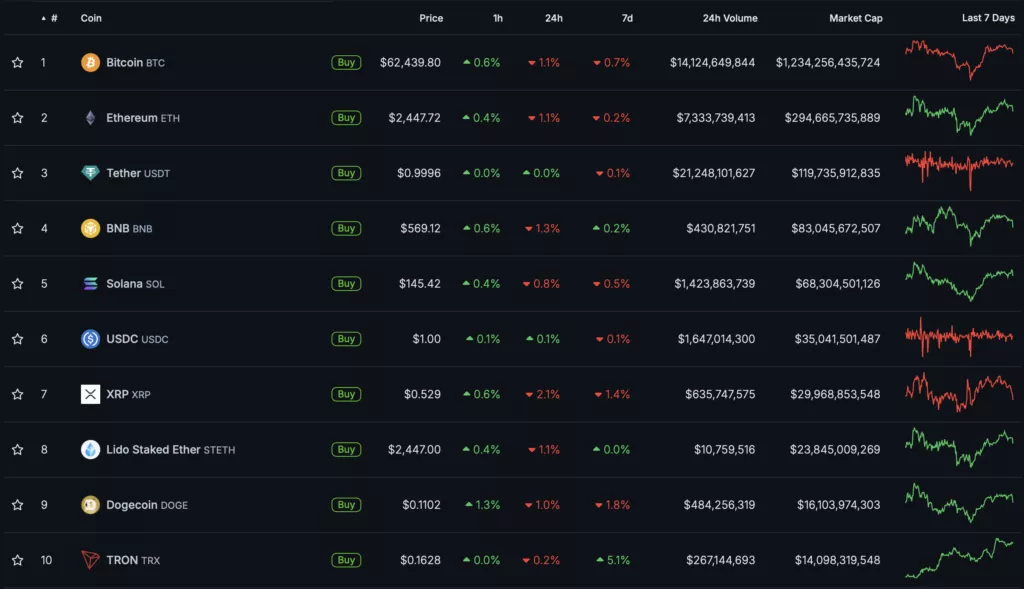Click the Bitcoin coin logo icon
Viewport: 1024px width, 589px height.
point(90,62)
